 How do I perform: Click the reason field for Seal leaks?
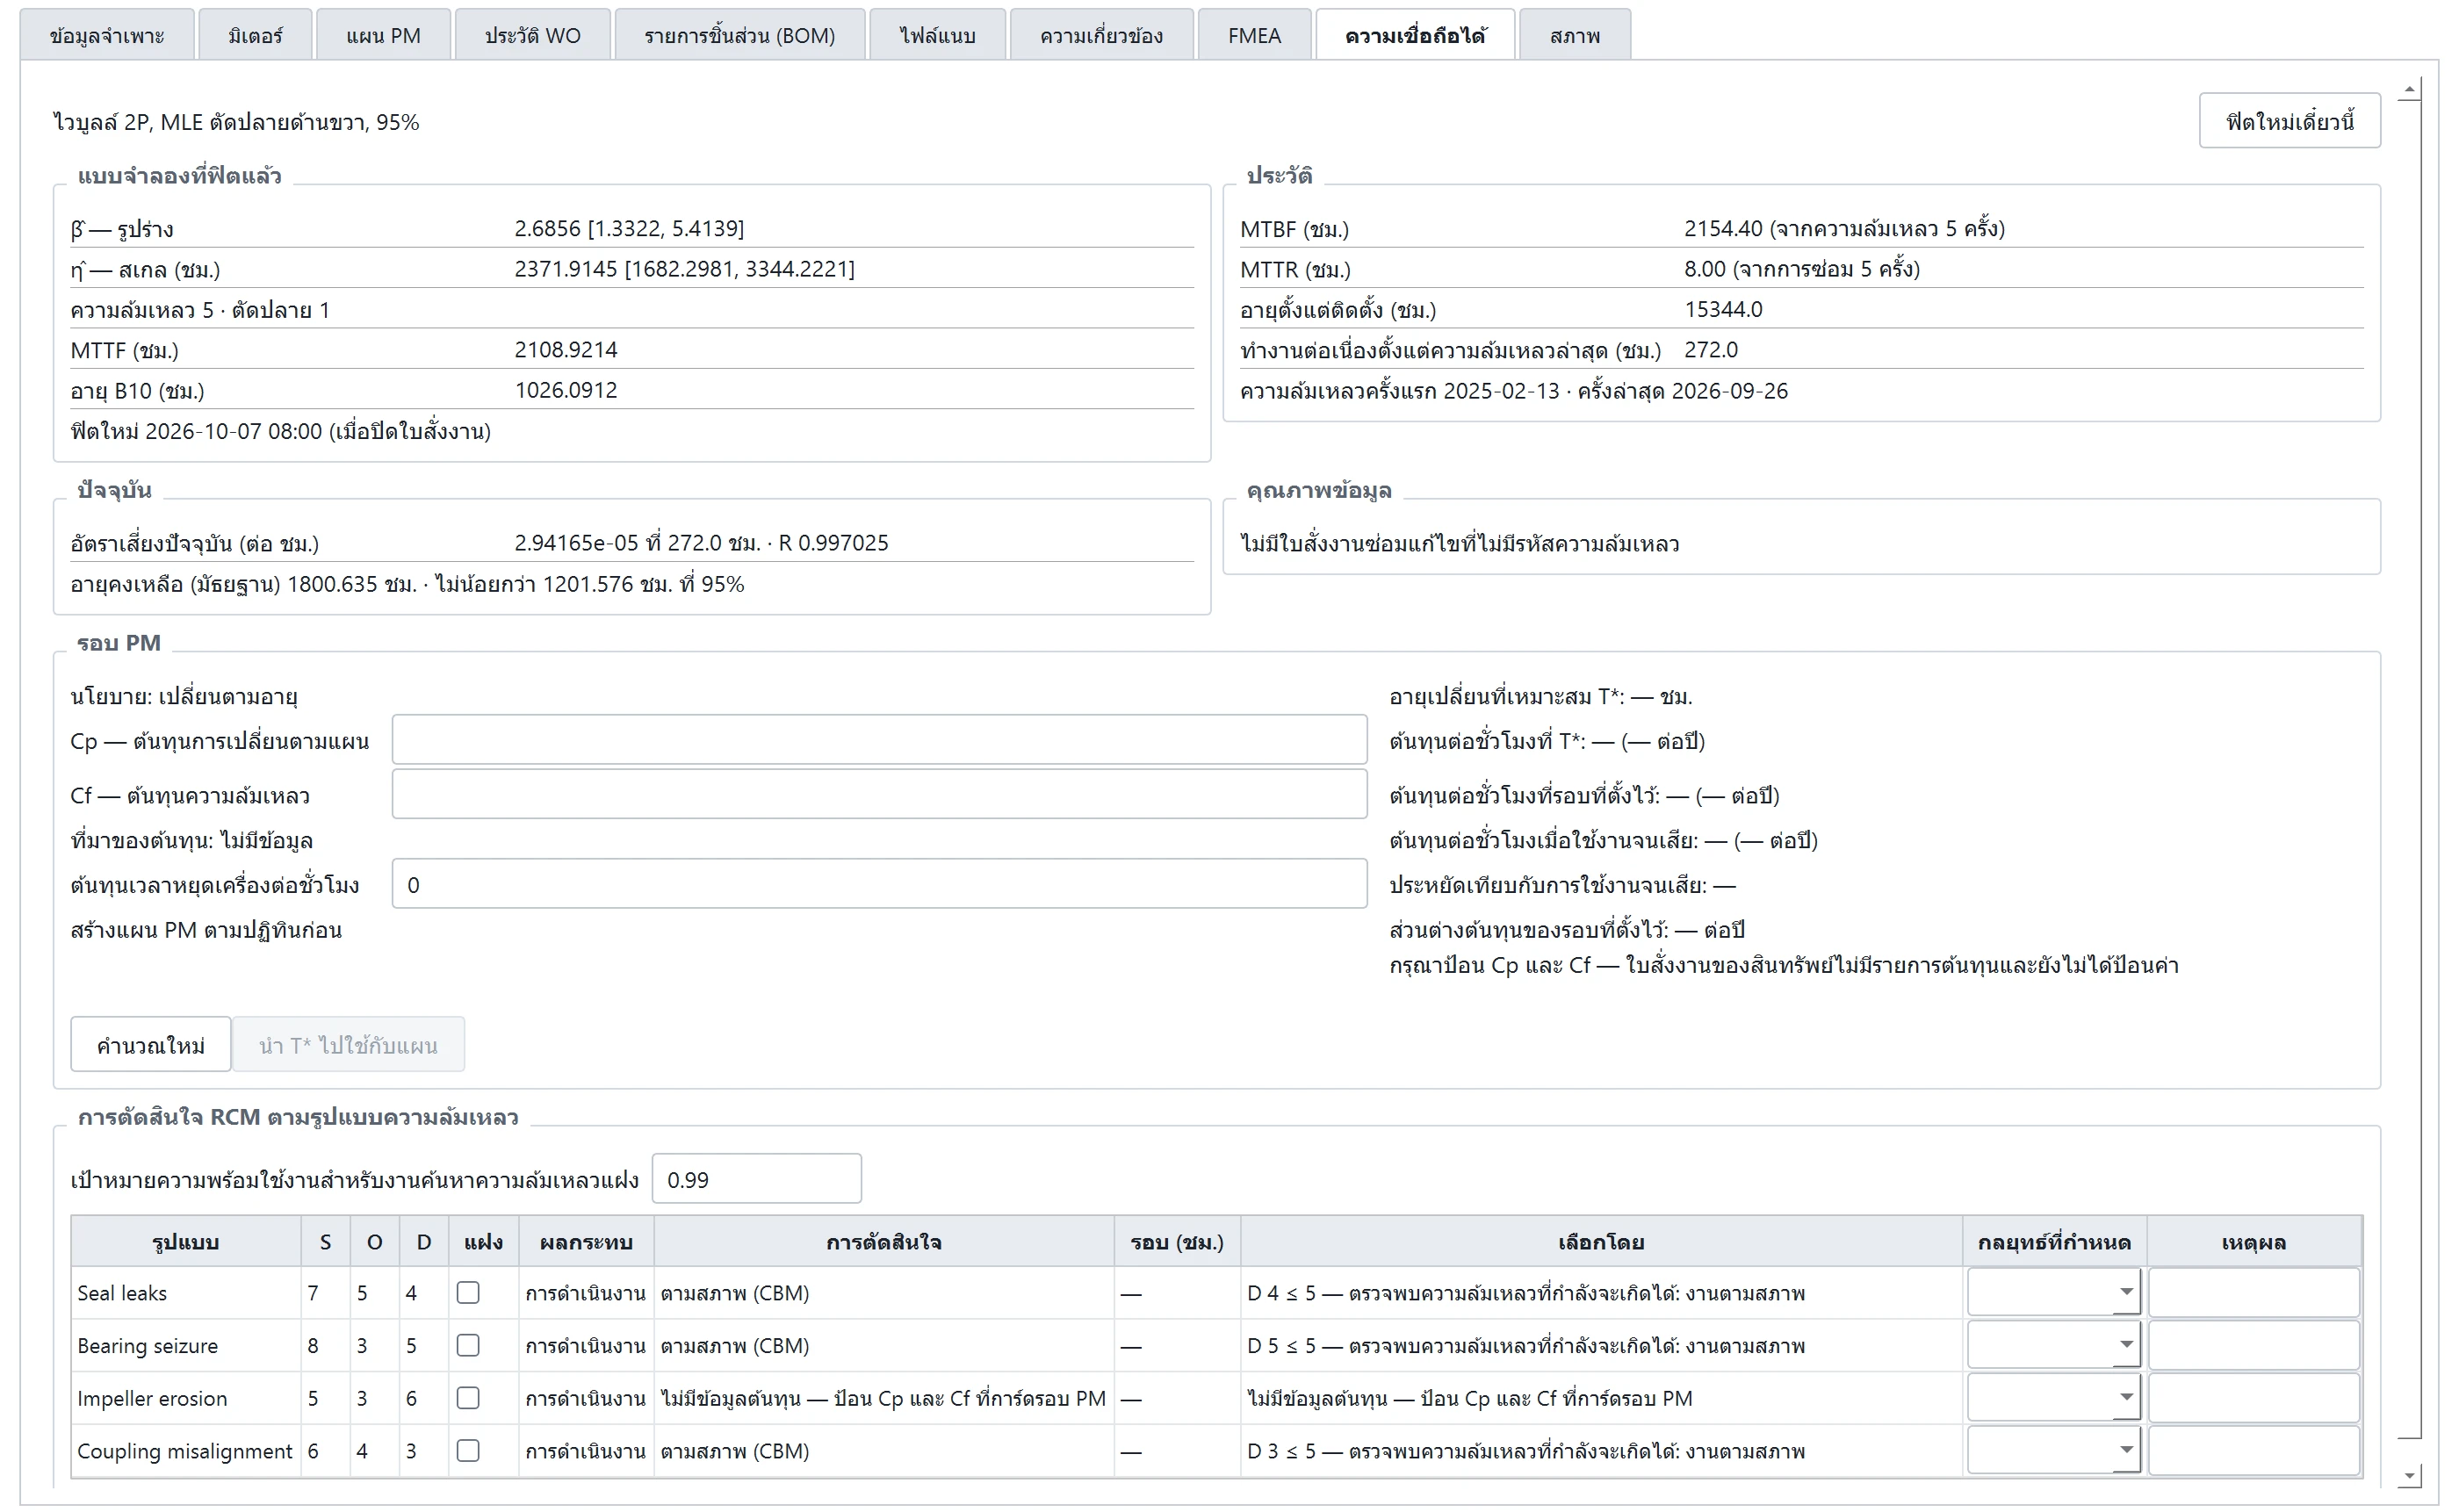pos(2254,1292)
